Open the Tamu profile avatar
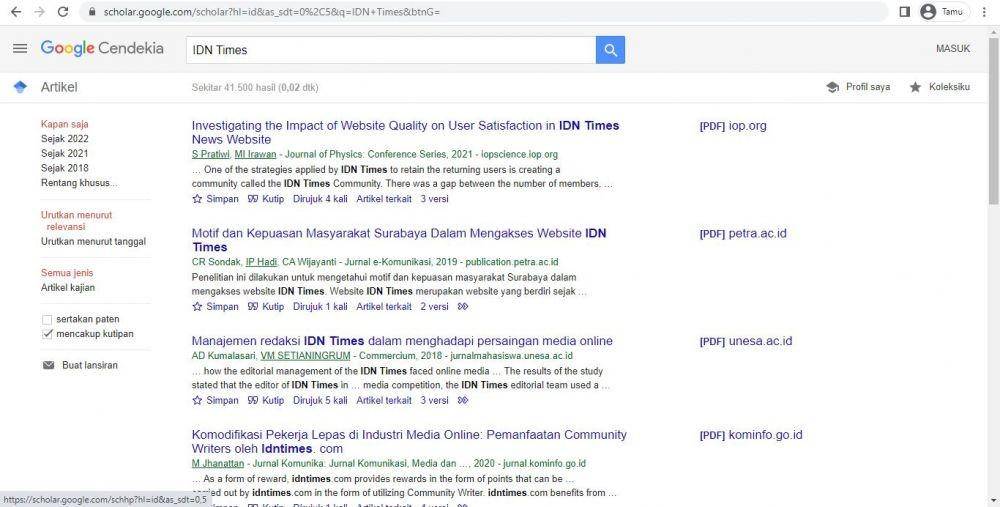Screen dimensions: 1000x507 coord(929,12)
